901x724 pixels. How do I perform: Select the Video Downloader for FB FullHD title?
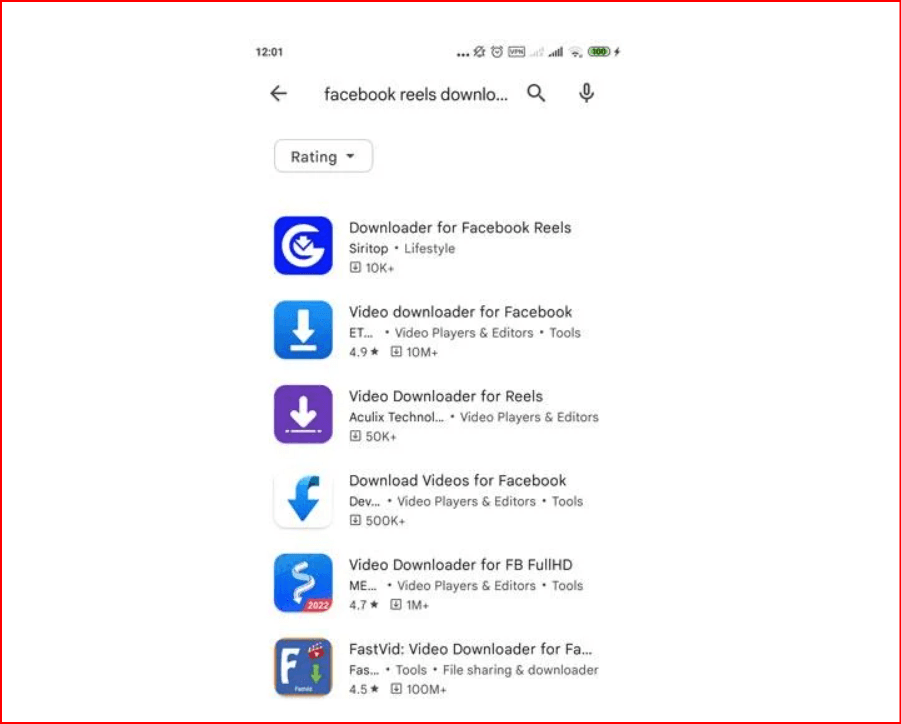[x=460, y=565]
